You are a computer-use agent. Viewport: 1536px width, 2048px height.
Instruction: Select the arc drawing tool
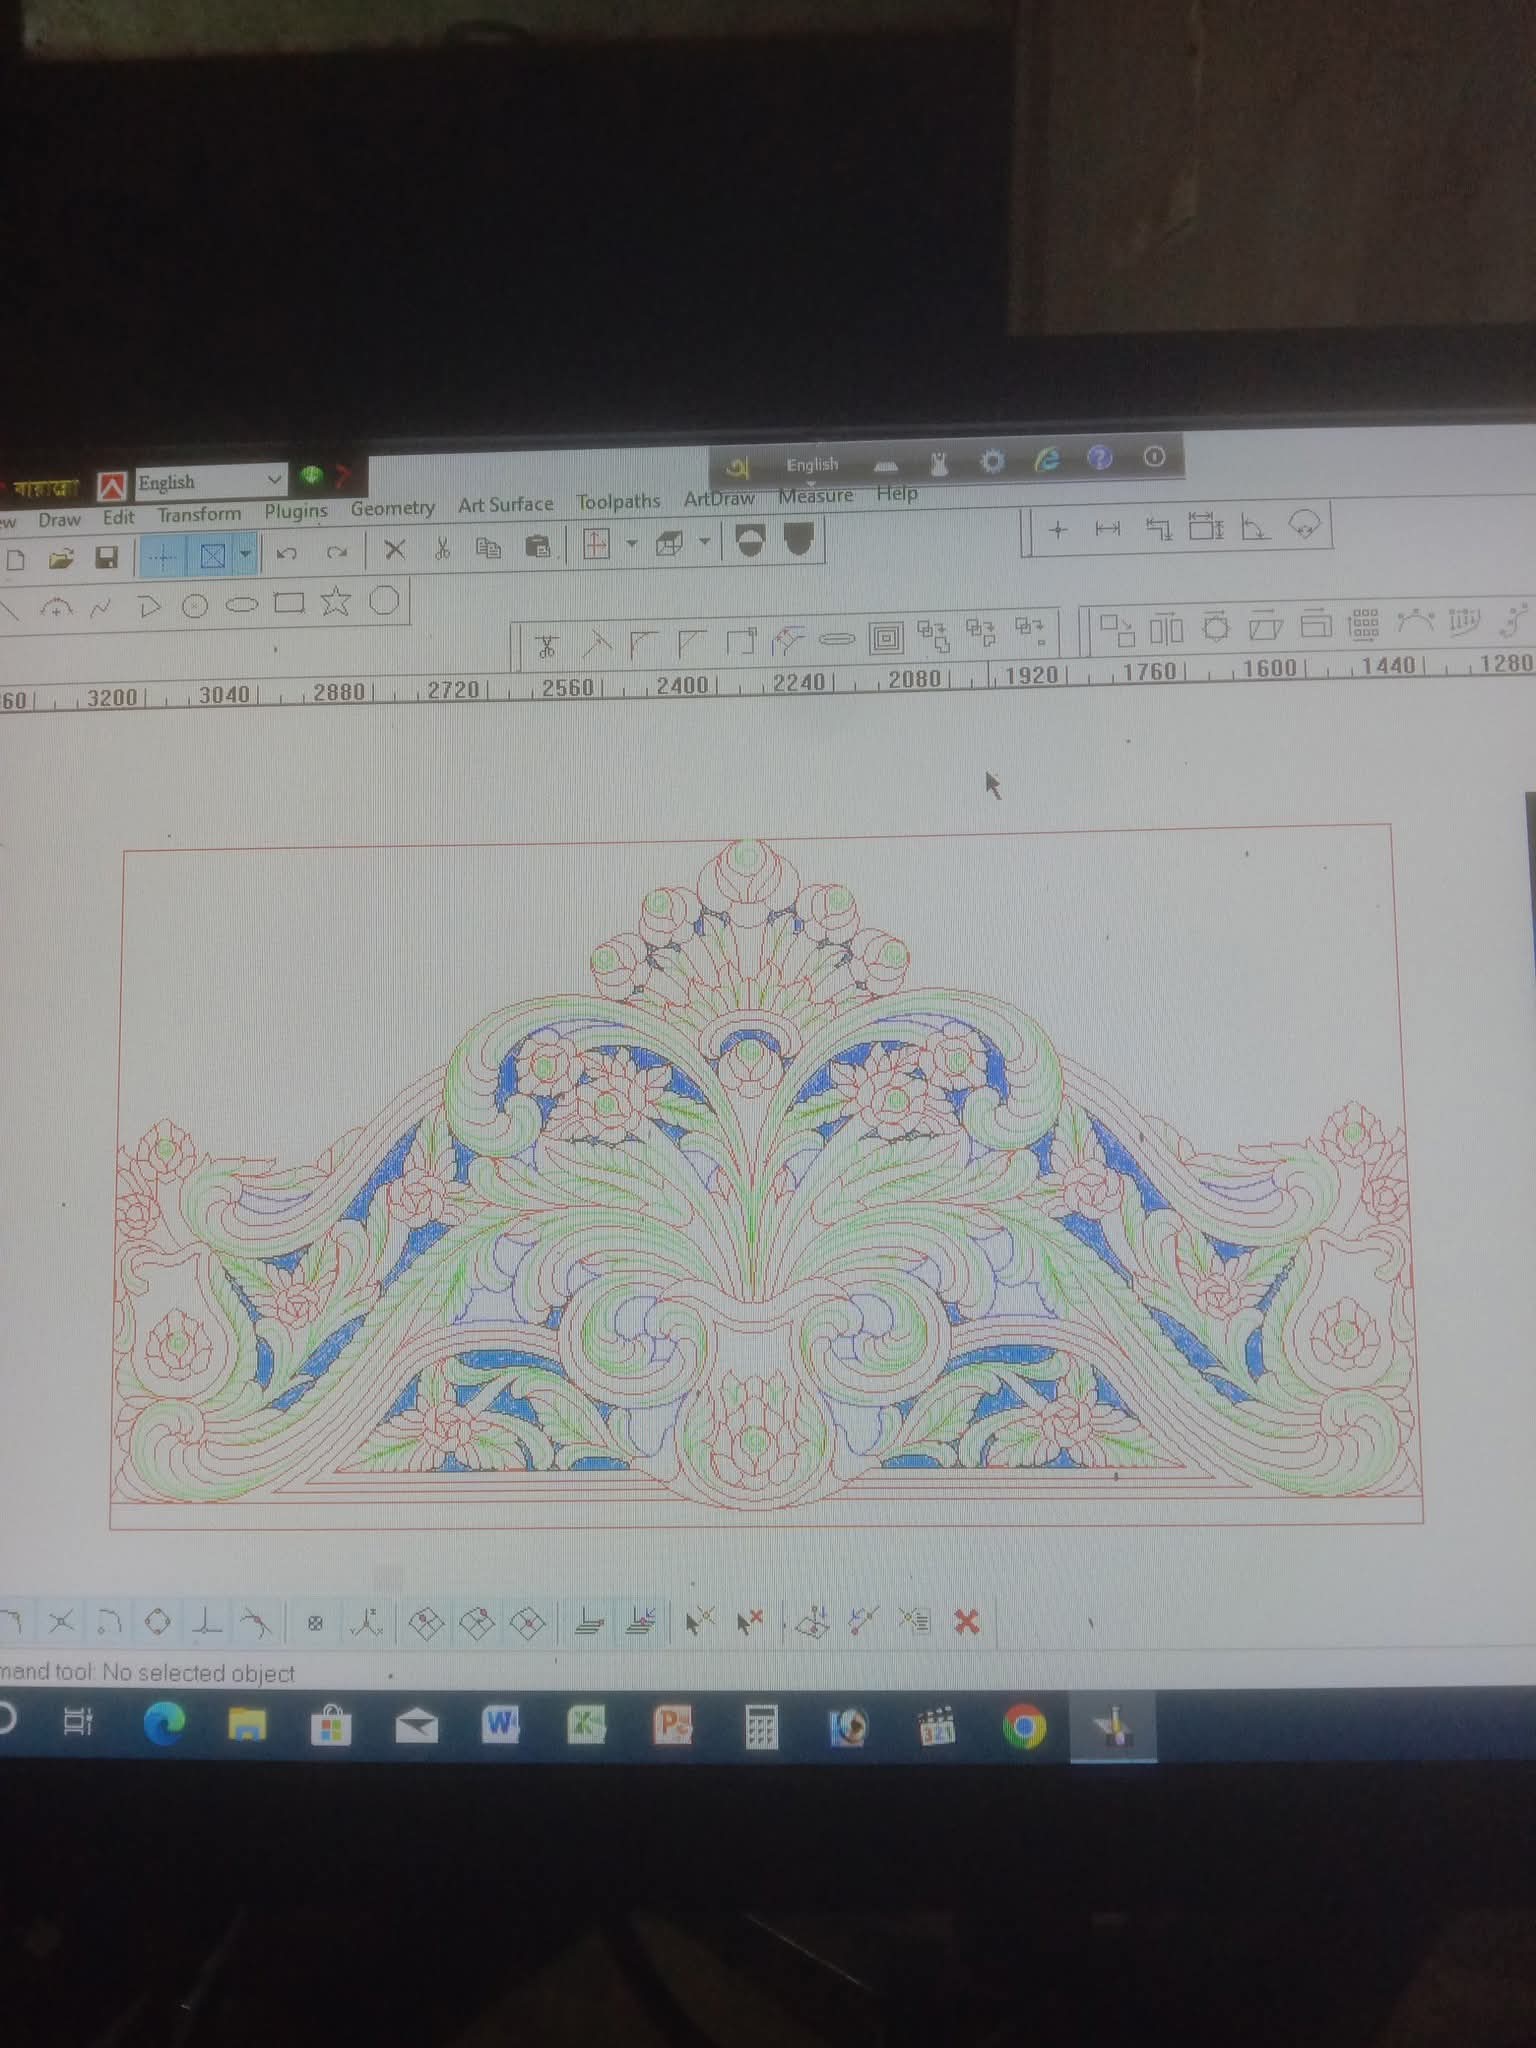pos(56,608)
